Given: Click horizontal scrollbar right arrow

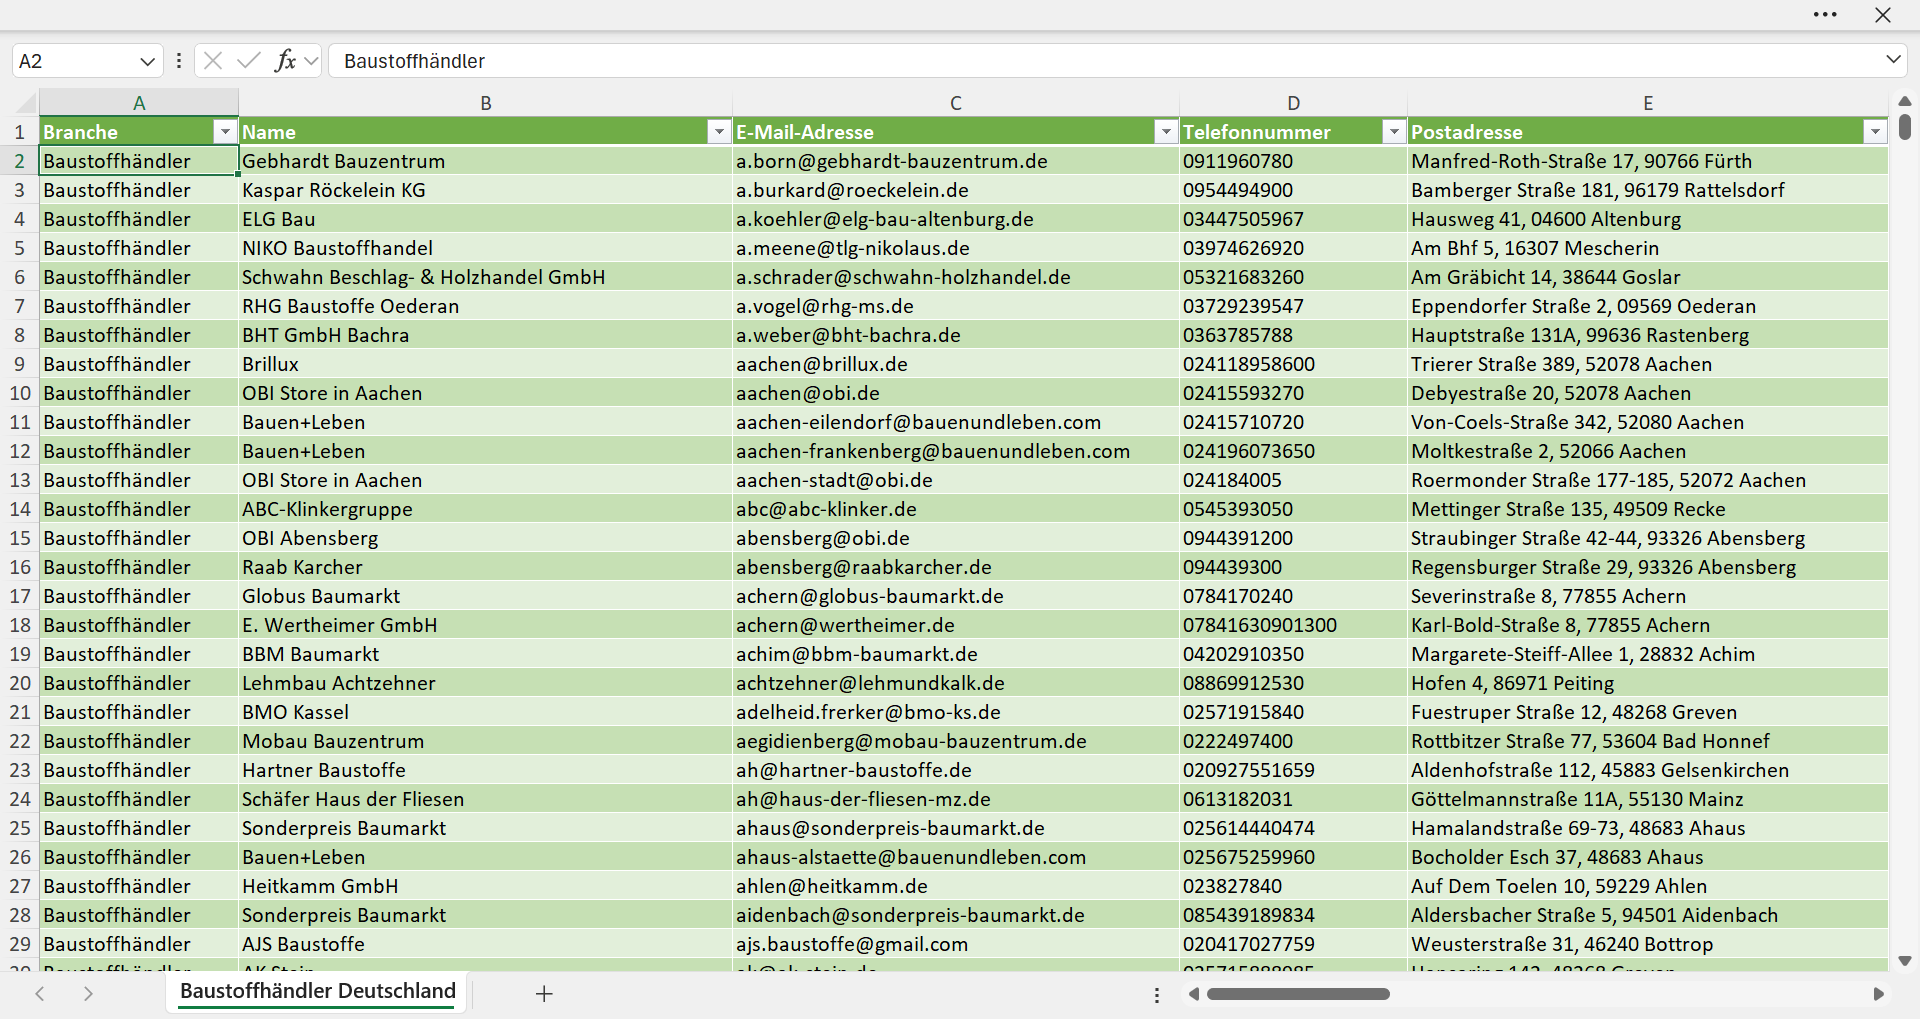Looking at the screenshot, I should 1878,994.
